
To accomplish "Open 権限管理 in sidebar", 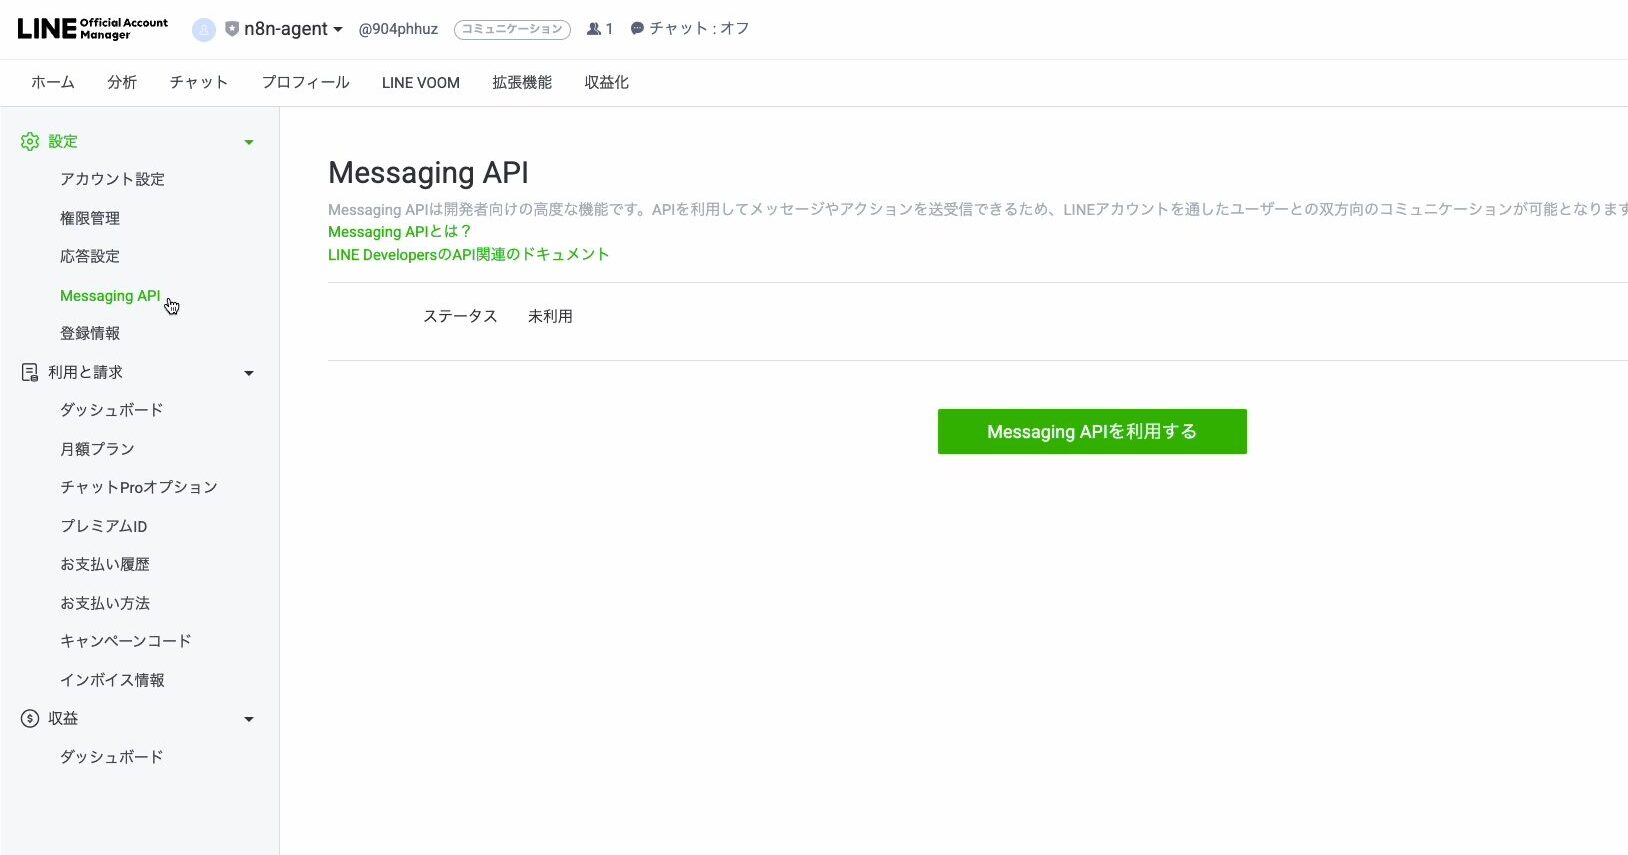I will [x=90, y=218].
